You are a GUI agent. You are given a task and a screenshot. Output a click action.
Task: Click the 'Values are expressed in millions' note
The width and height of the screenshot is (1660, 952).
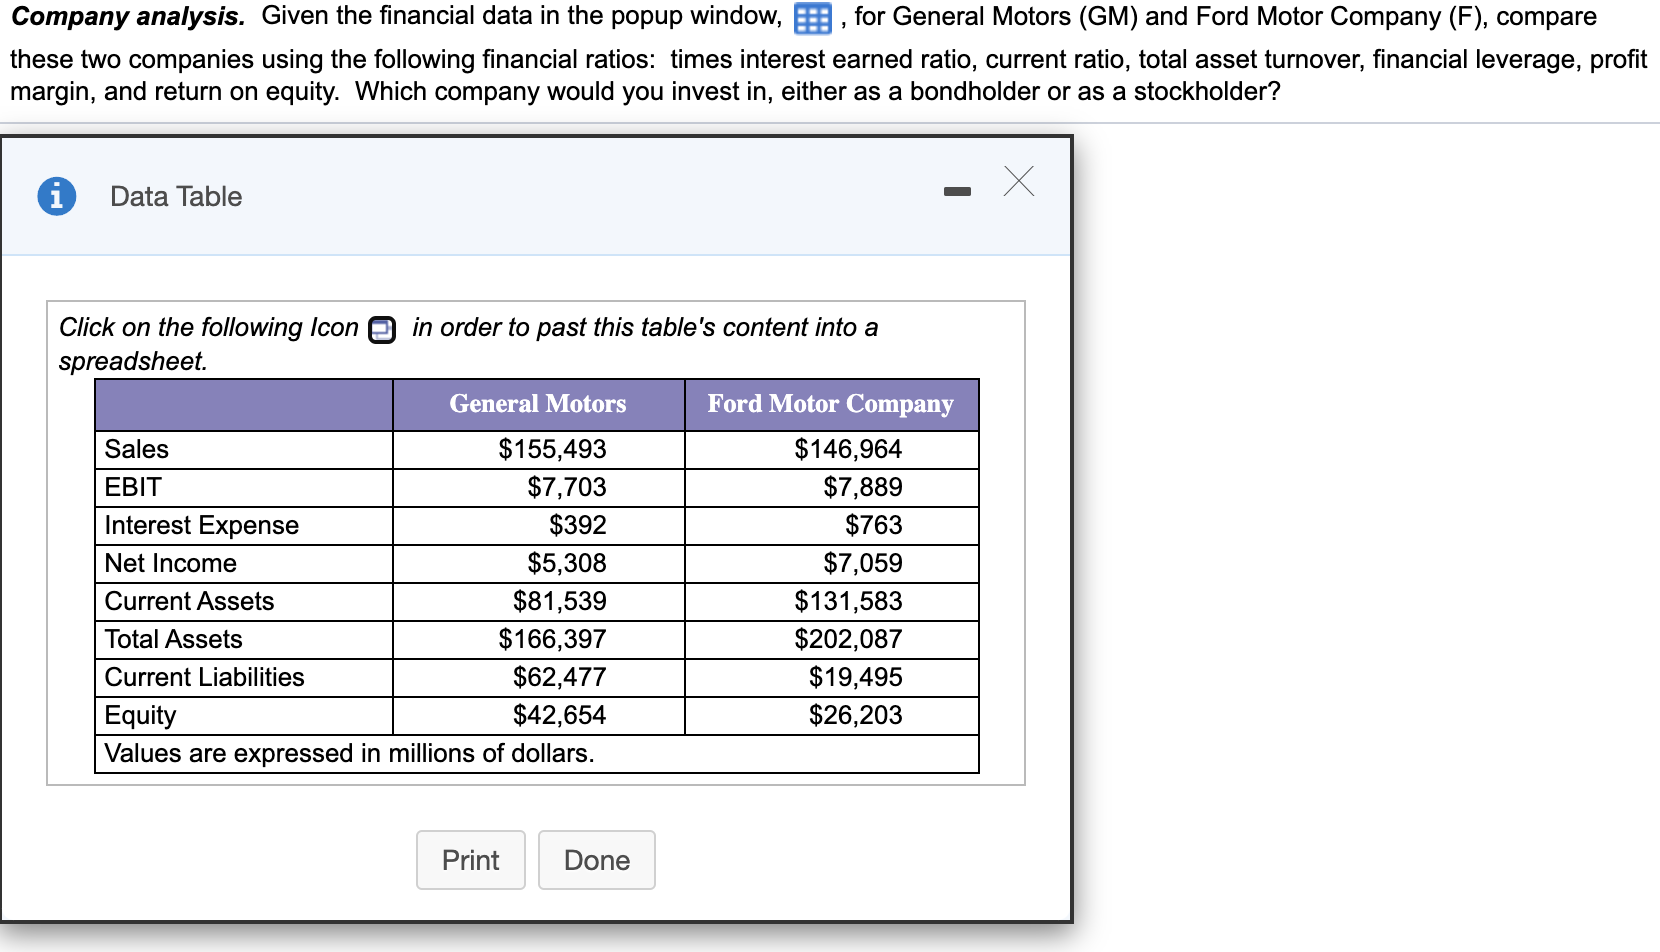(x=349, y=753)
